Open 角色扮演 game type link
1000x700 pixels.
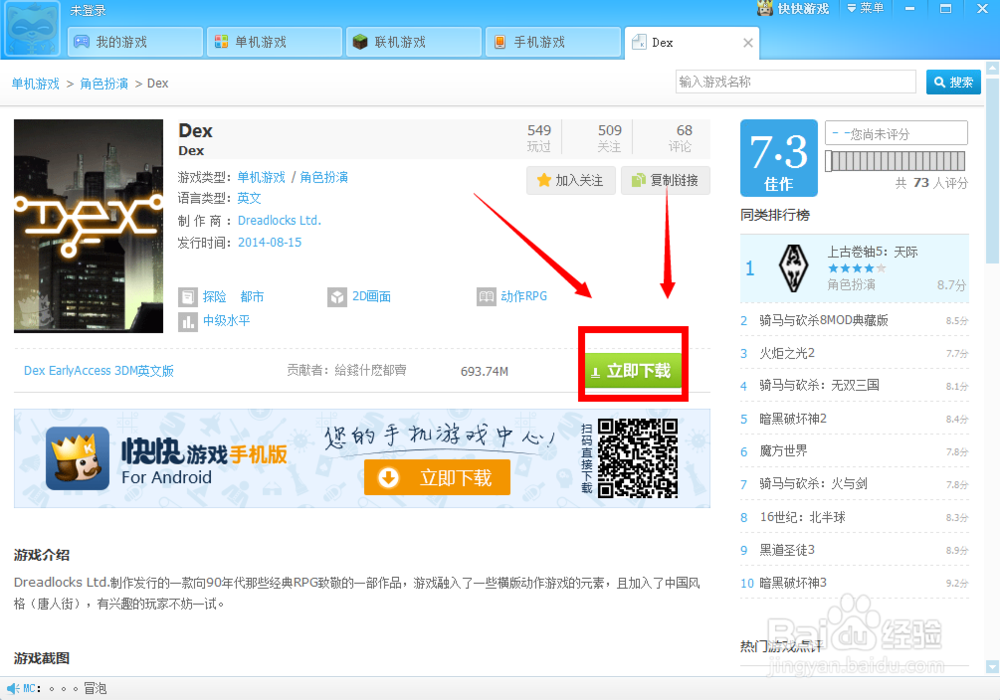pyautogui.click(x=324, y=177)
